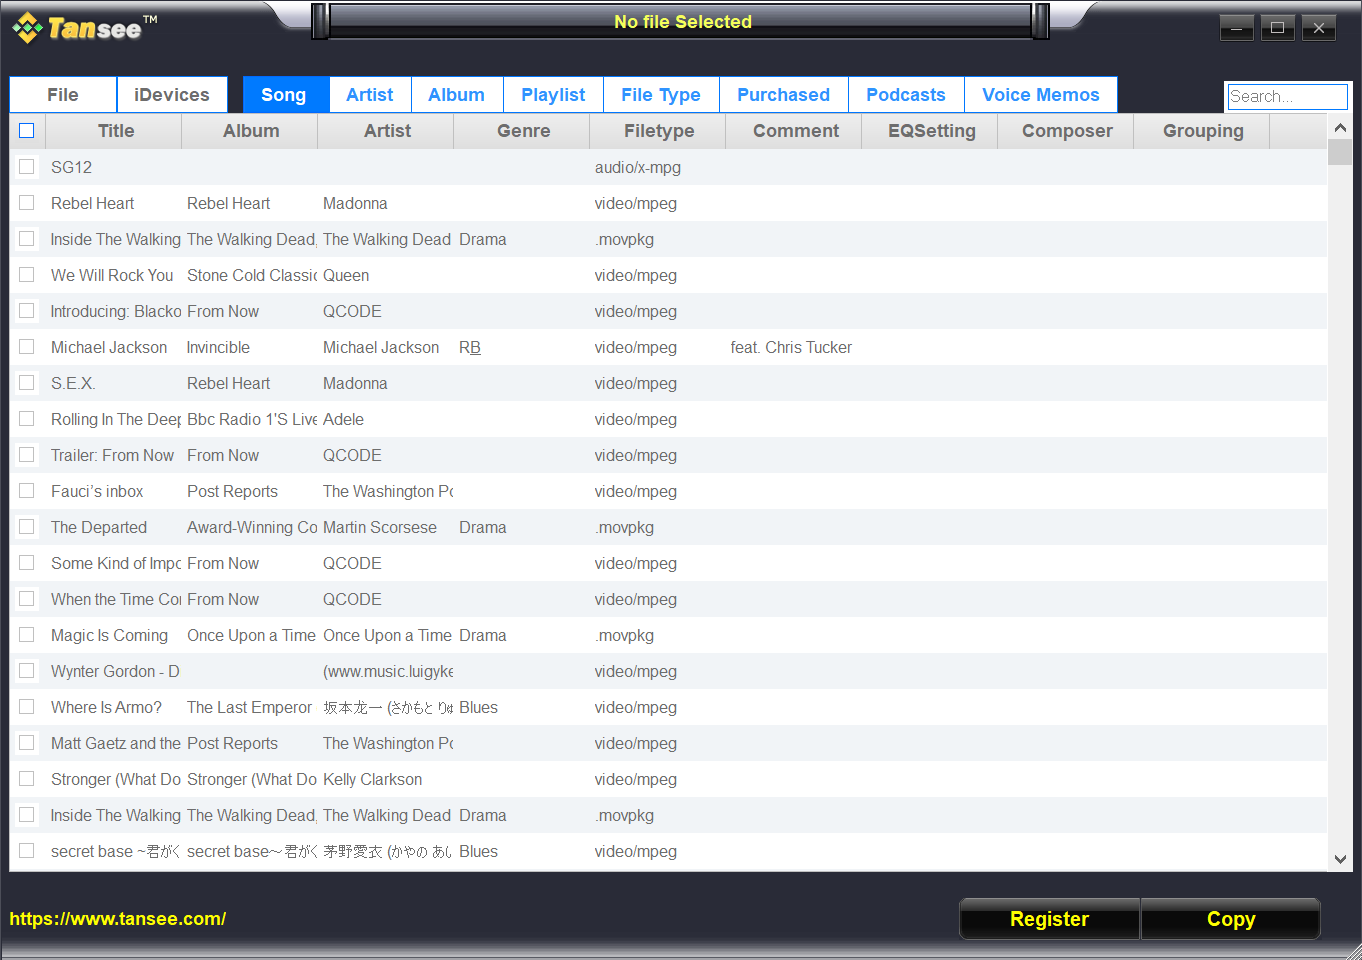Maximize the Tansee window
Screen dimensions: 1362x960
(1278, 28)
